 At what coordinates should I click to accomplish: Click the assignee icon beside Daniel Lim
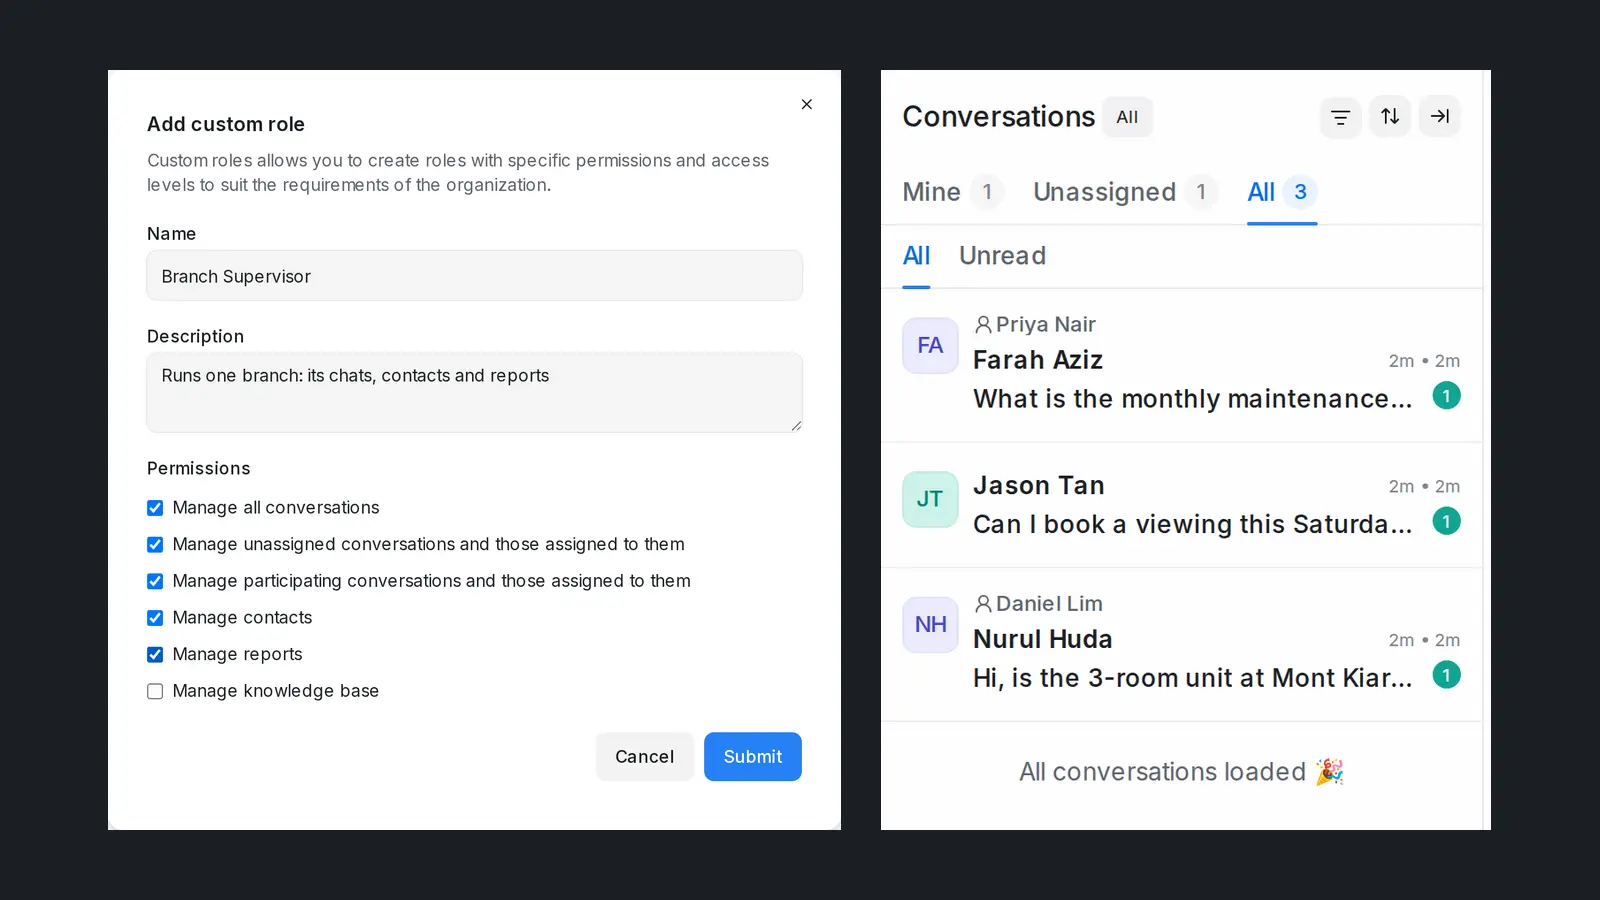coord(983,604)
